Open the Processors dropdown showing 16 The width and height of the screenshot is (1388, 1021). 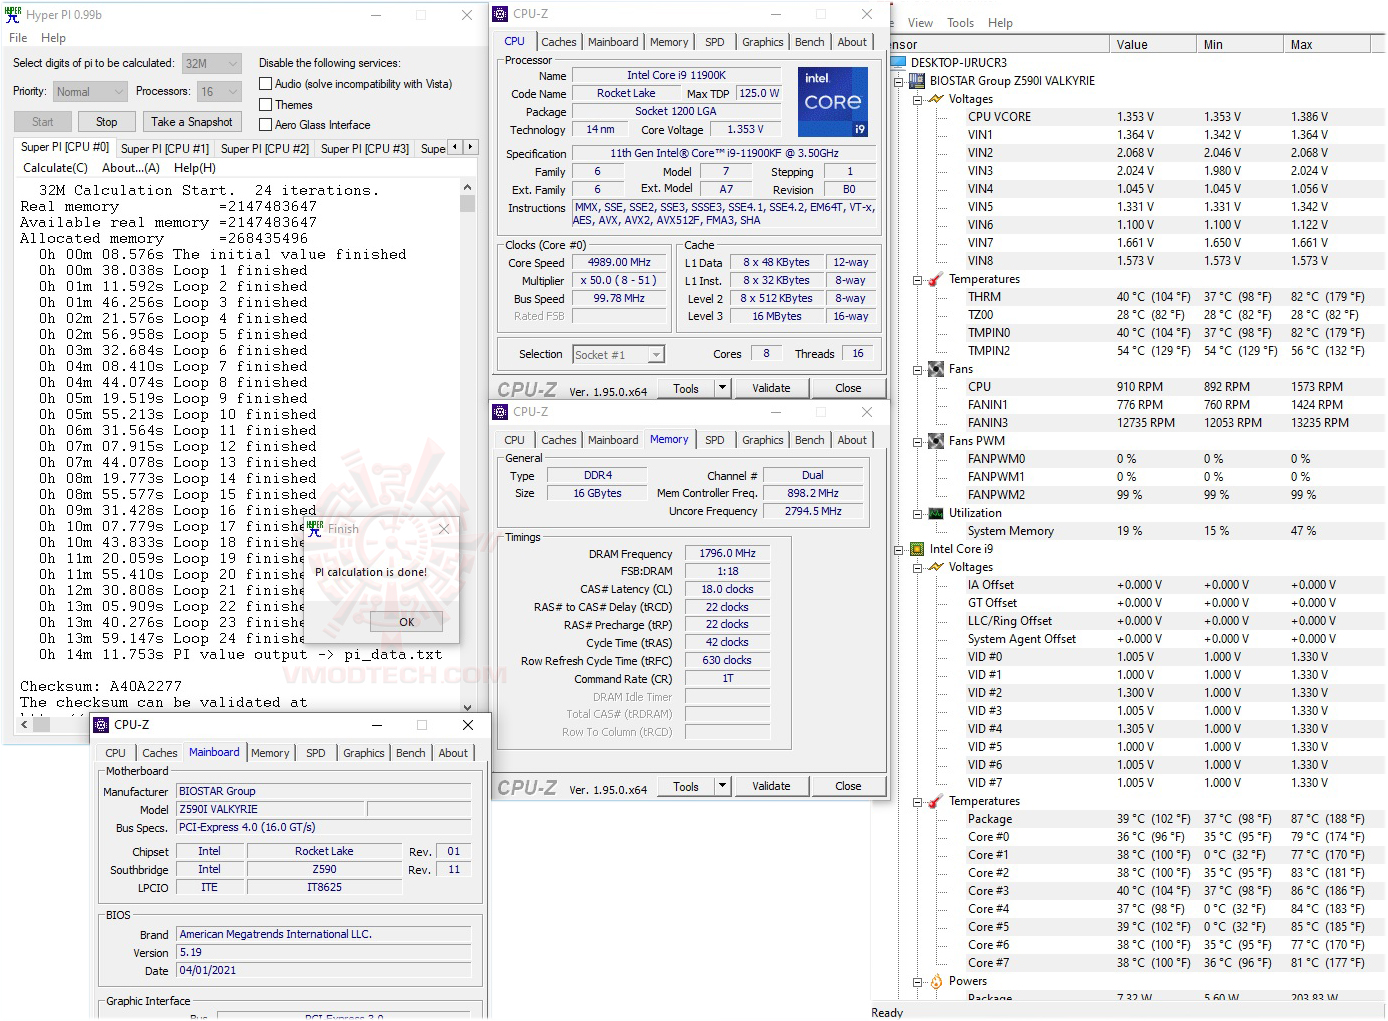click(x=219, y=92)
